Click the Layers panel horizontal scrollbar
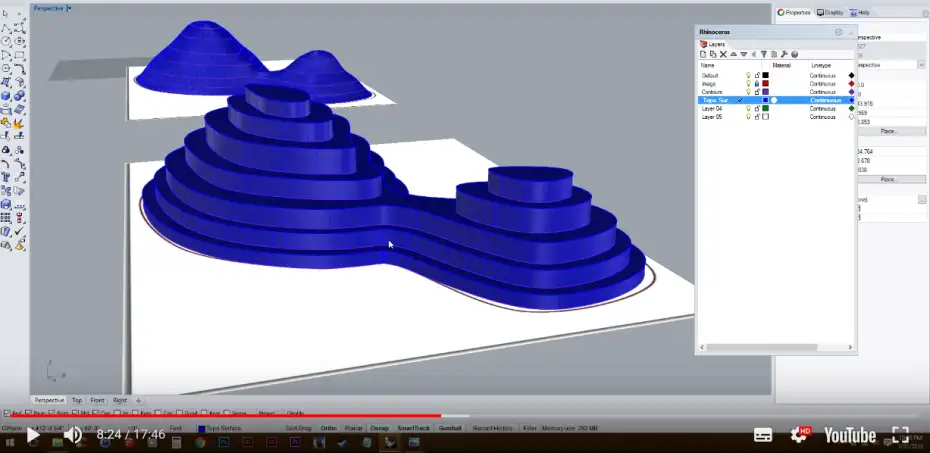 click(762, 347)
